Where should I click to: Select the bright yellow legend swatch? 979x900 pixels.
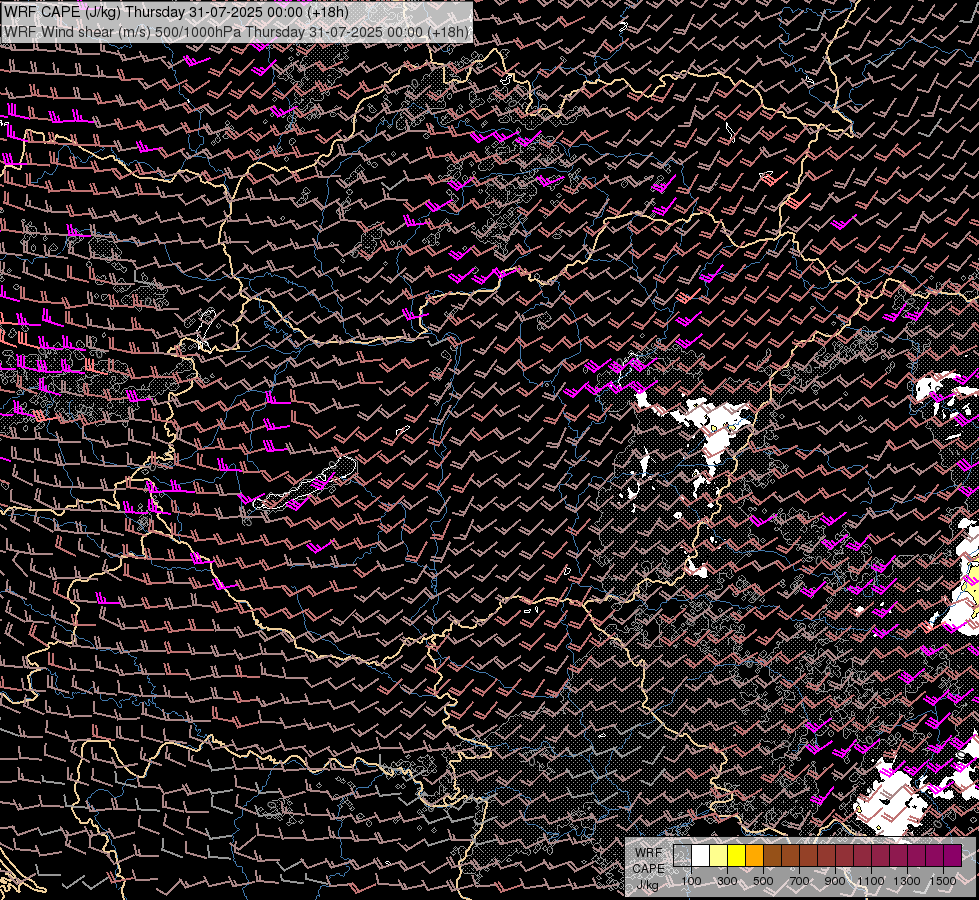736,856
